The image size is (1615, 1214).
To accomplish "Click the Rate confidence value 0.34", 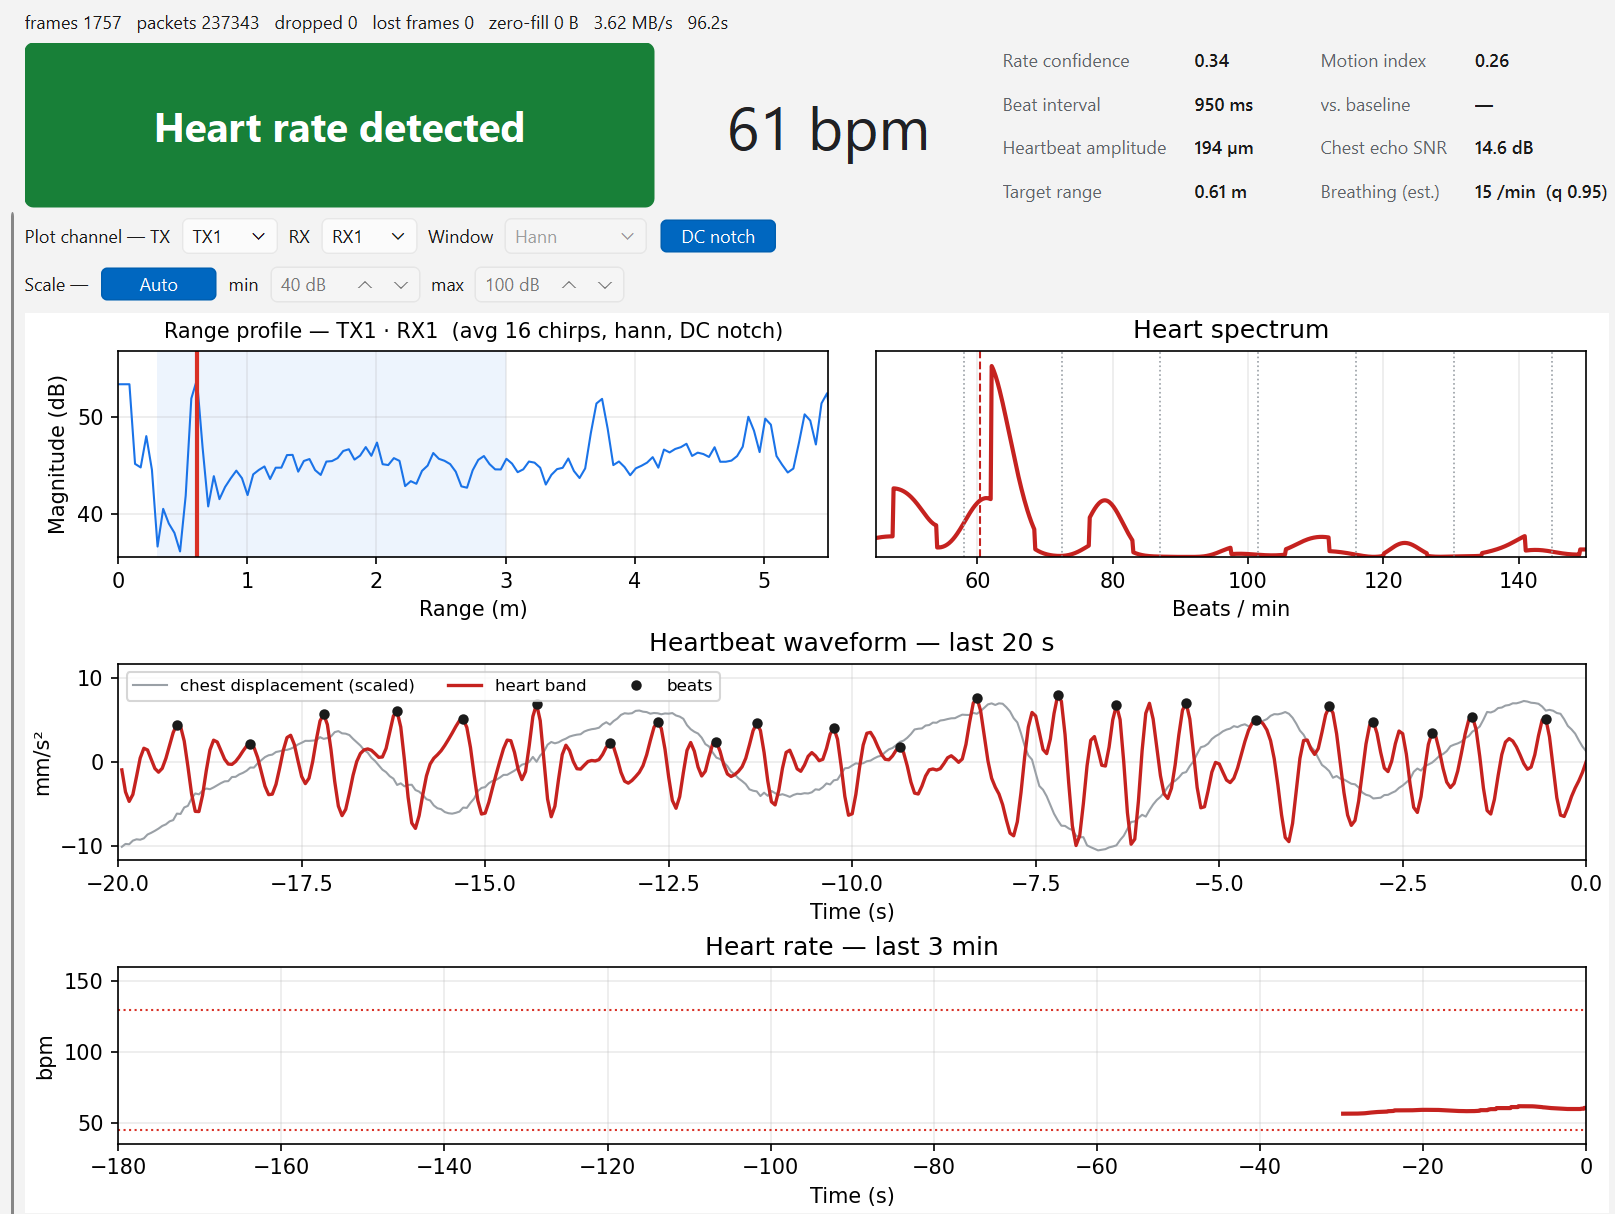I will click(1211, 61).
